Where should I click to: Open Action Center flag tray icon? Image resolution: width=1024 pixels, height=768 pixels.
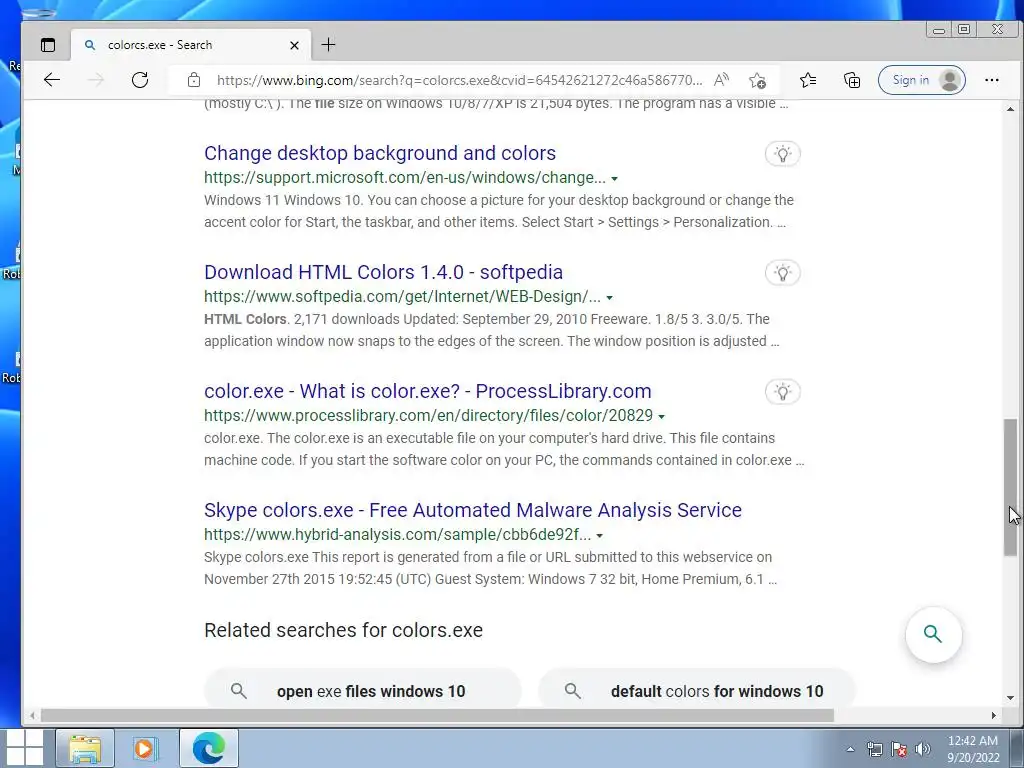[899, 749]
